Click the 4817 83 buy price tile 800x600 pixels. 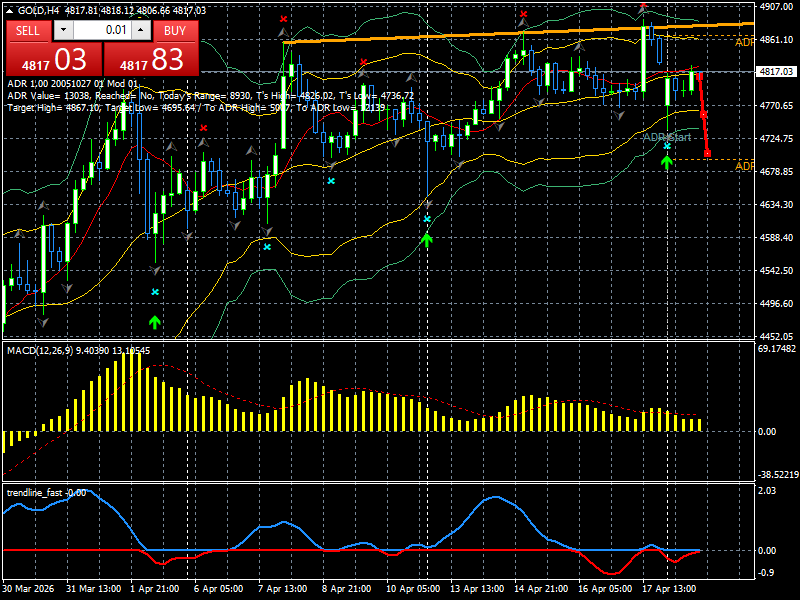[x=151, y=59]
